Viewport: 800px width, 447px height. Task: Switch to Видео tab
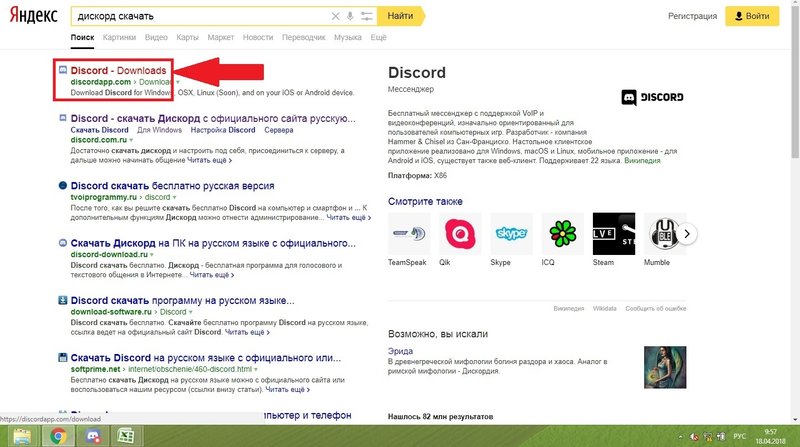156,37
